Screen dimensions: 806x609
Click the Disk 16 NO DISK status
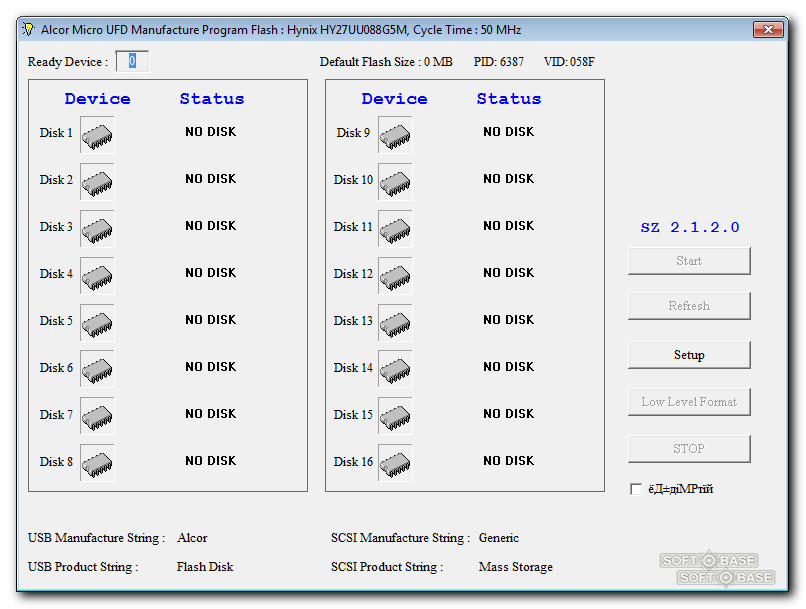pyautogui.click(x=508, y=461)
